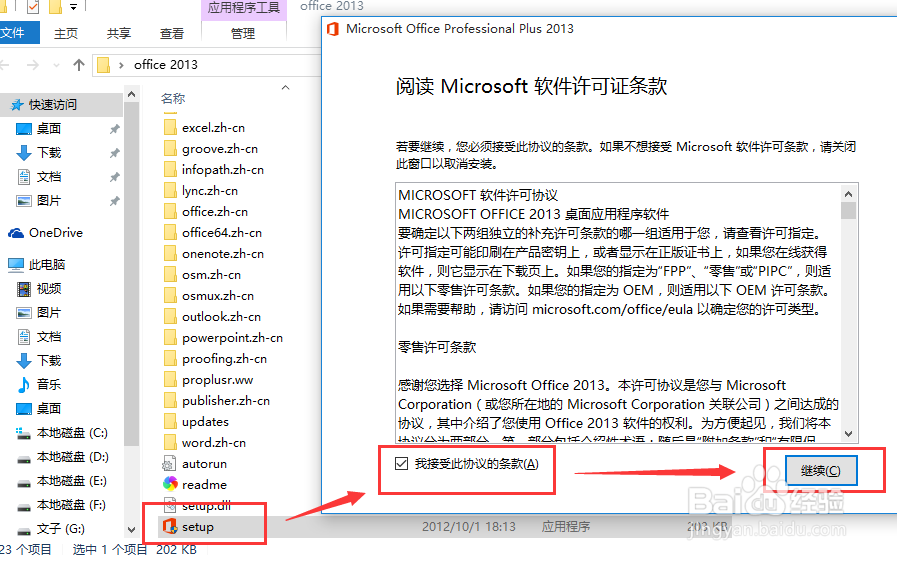Click the properties checkmark quick access icon

33,7
